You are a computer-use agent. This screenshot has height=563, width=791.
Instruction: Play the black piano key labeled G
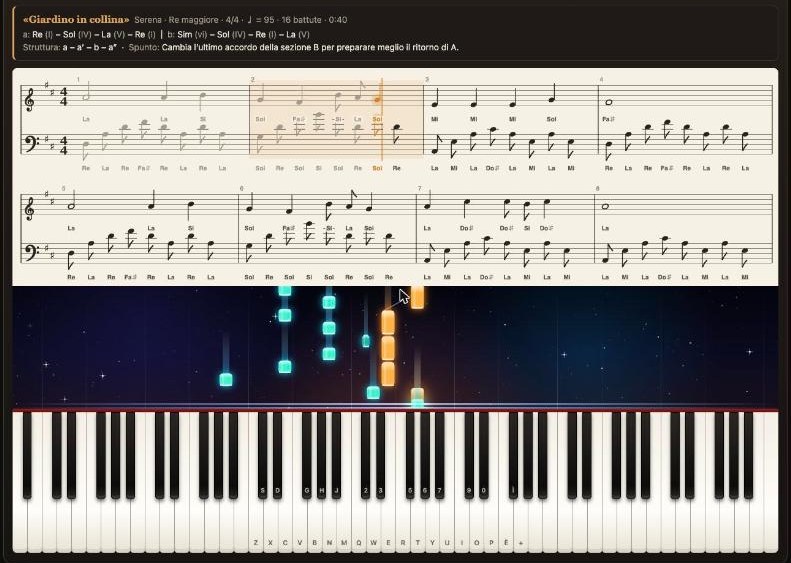[x=307, y=455]
